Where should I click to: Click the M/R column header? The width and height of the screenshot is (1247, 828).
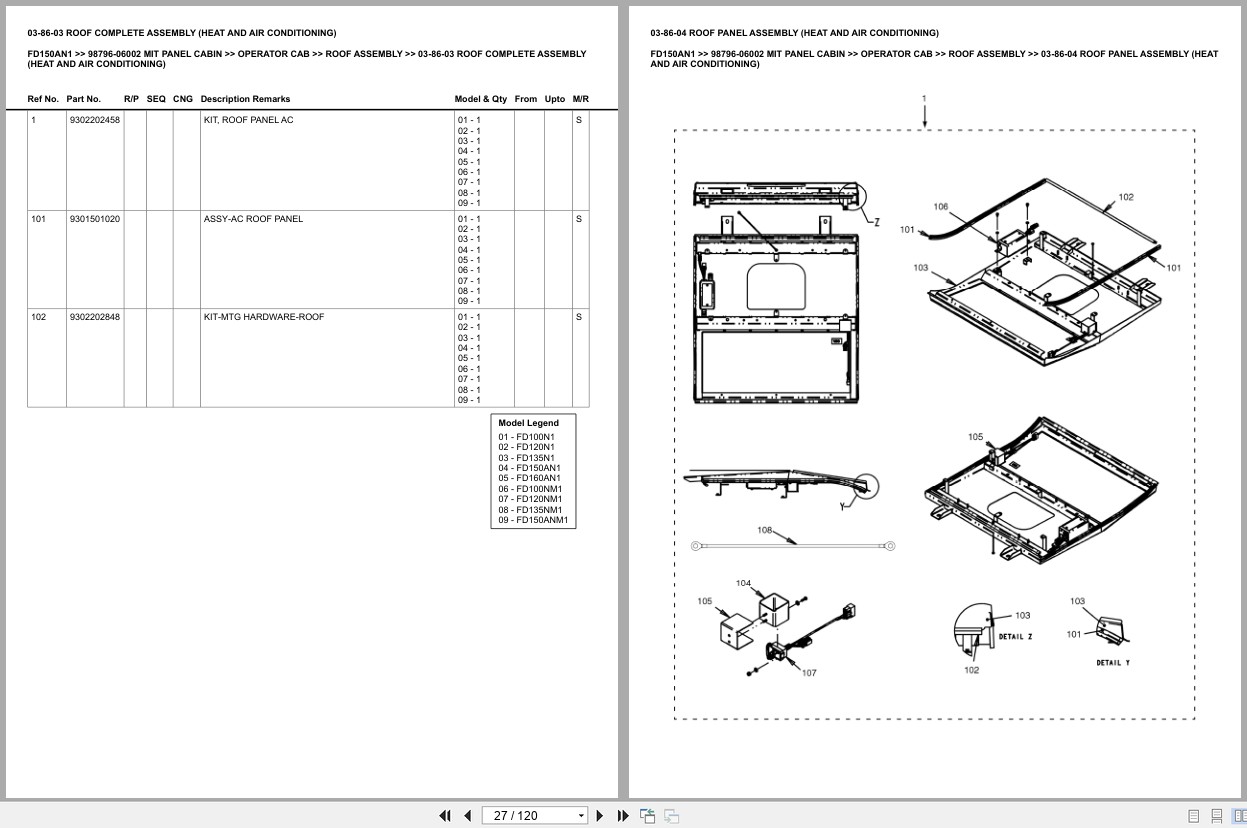pos(581,99)
